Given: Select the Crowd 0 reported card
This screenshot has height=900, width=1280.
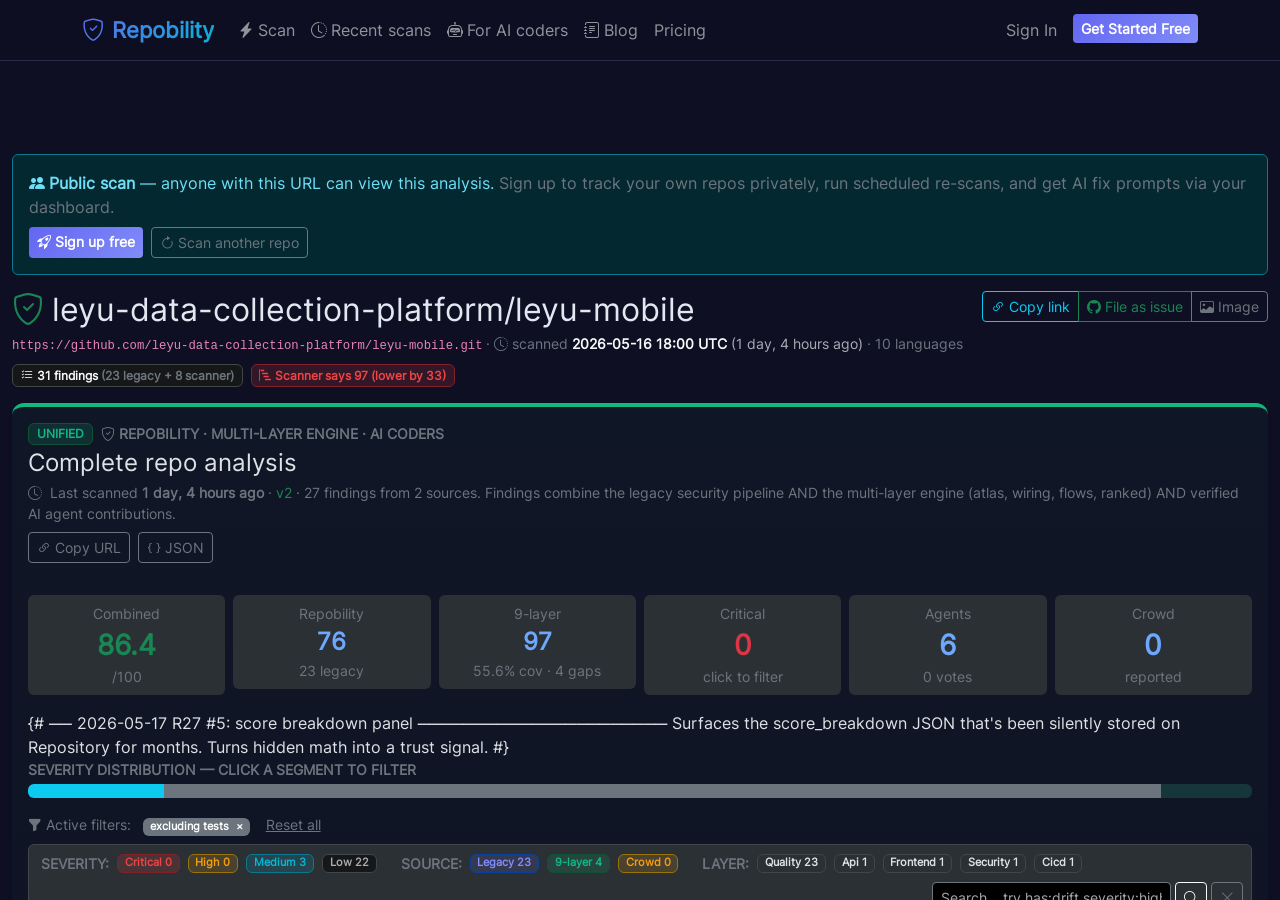Looking at the screenshot, I should click(1153, 645).
